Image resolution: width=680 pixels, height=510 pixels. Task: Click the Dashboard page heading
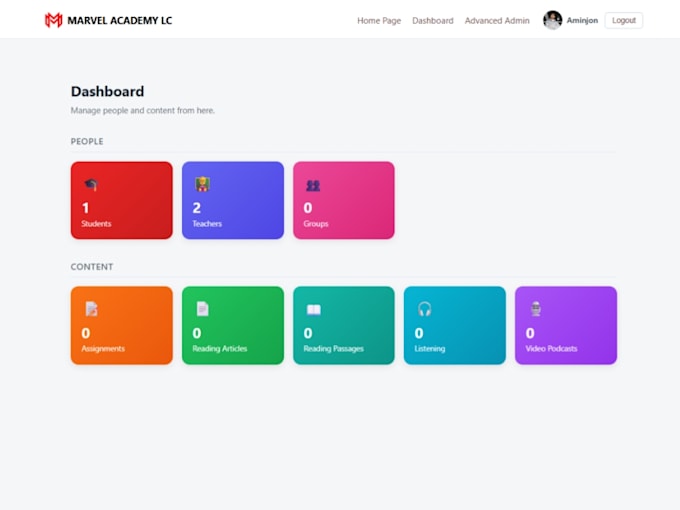coord(108,92)
